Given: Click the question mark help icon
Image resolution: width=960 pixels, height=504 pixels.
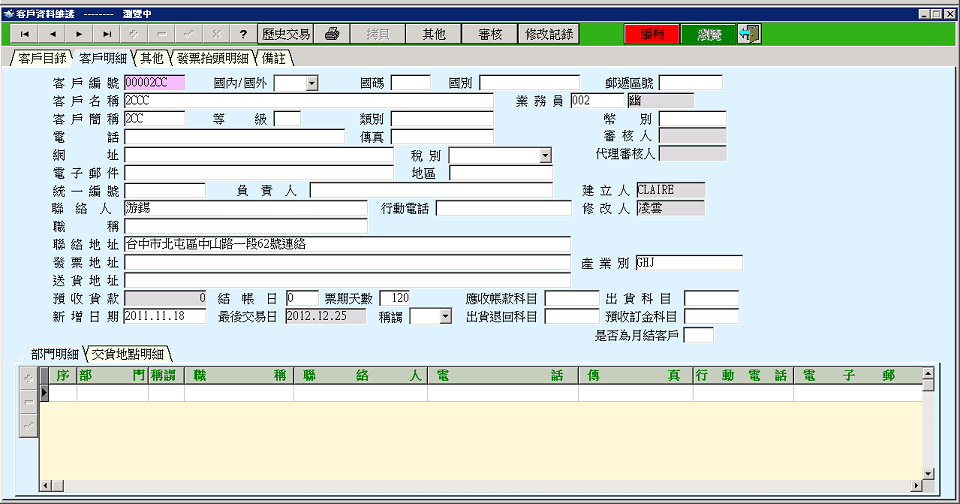Looking at the screenshot, I should [243, 34].
